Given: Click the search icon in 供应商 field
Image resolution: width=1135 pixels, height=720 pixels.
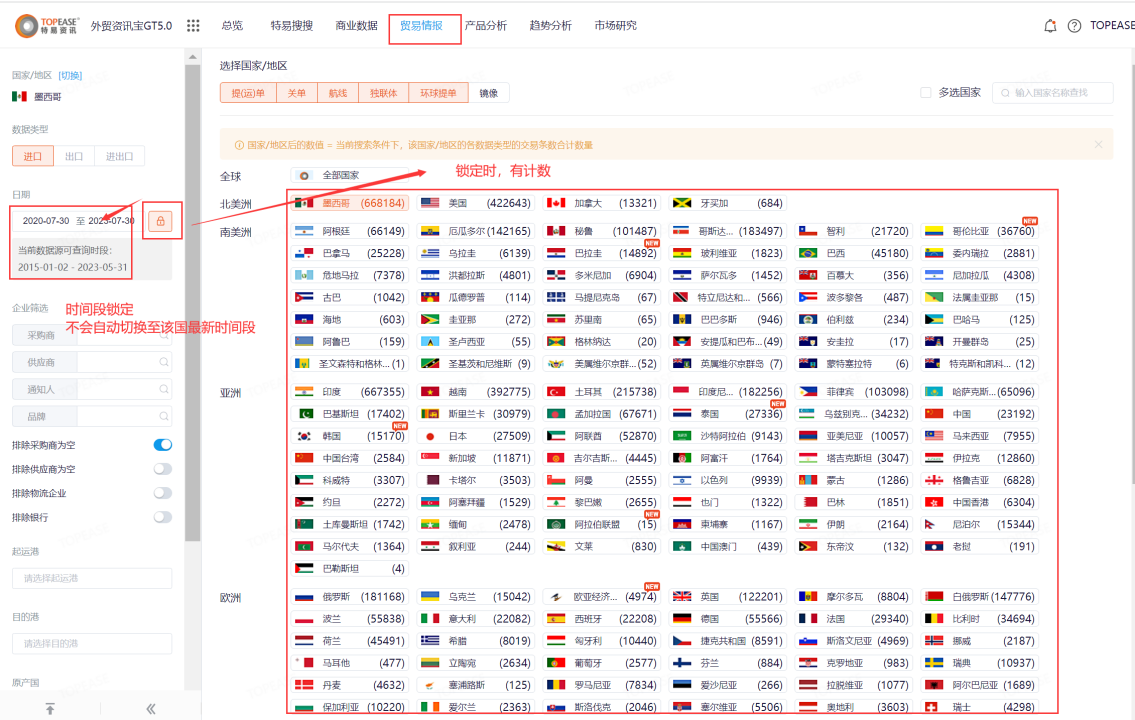Looking at the screenshot, I should (x=164, y=362).
